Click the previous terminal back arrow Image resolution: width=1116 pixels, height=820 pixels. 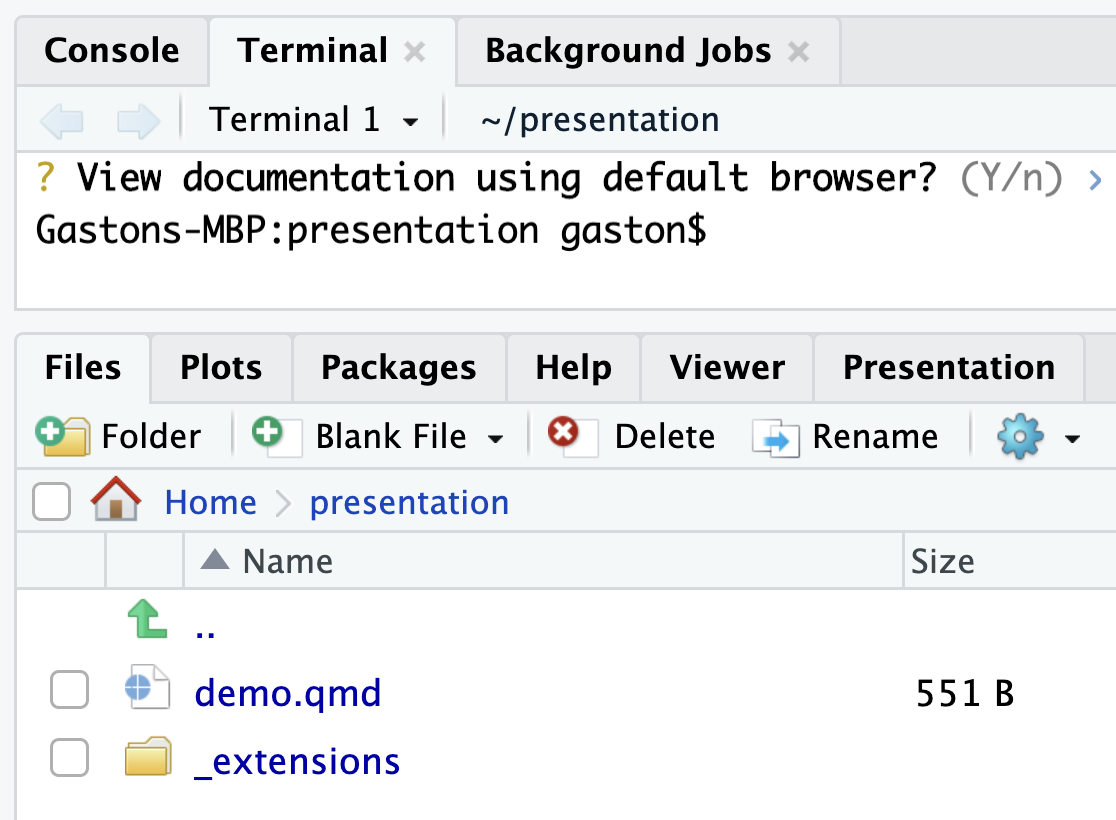62,120
